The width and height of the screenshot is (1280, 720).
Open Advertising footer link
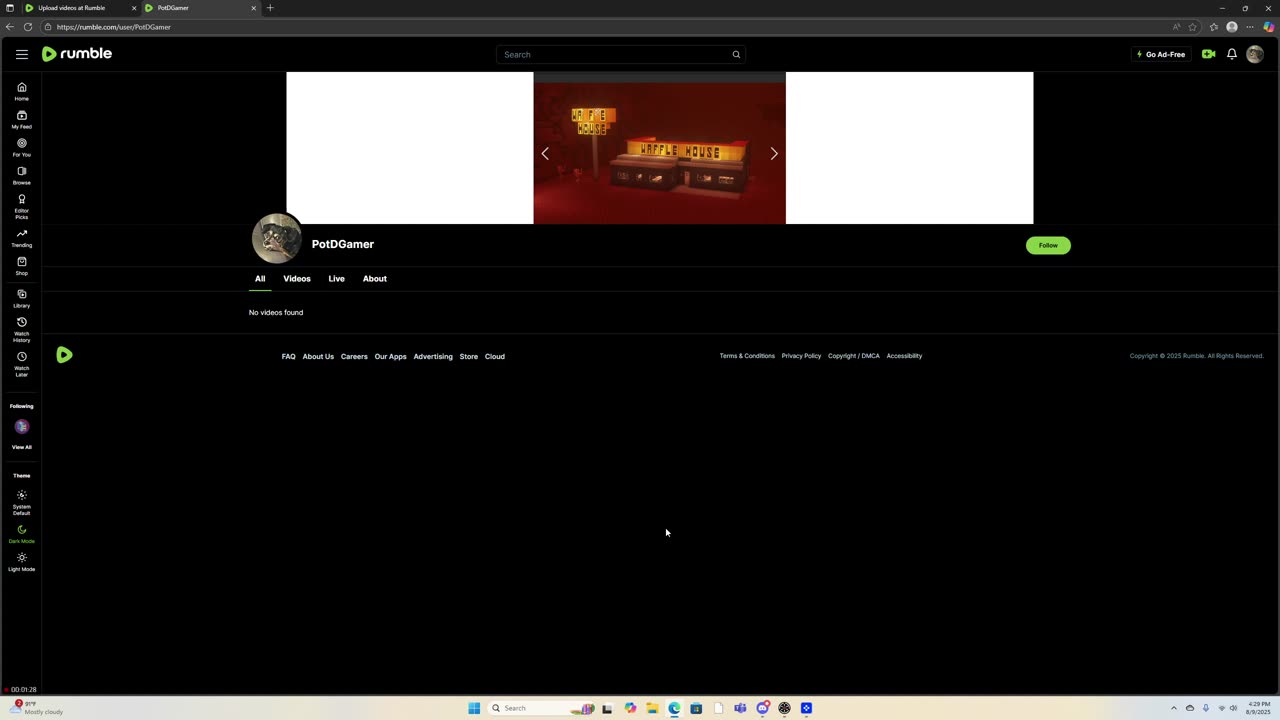tap(433, 356)
